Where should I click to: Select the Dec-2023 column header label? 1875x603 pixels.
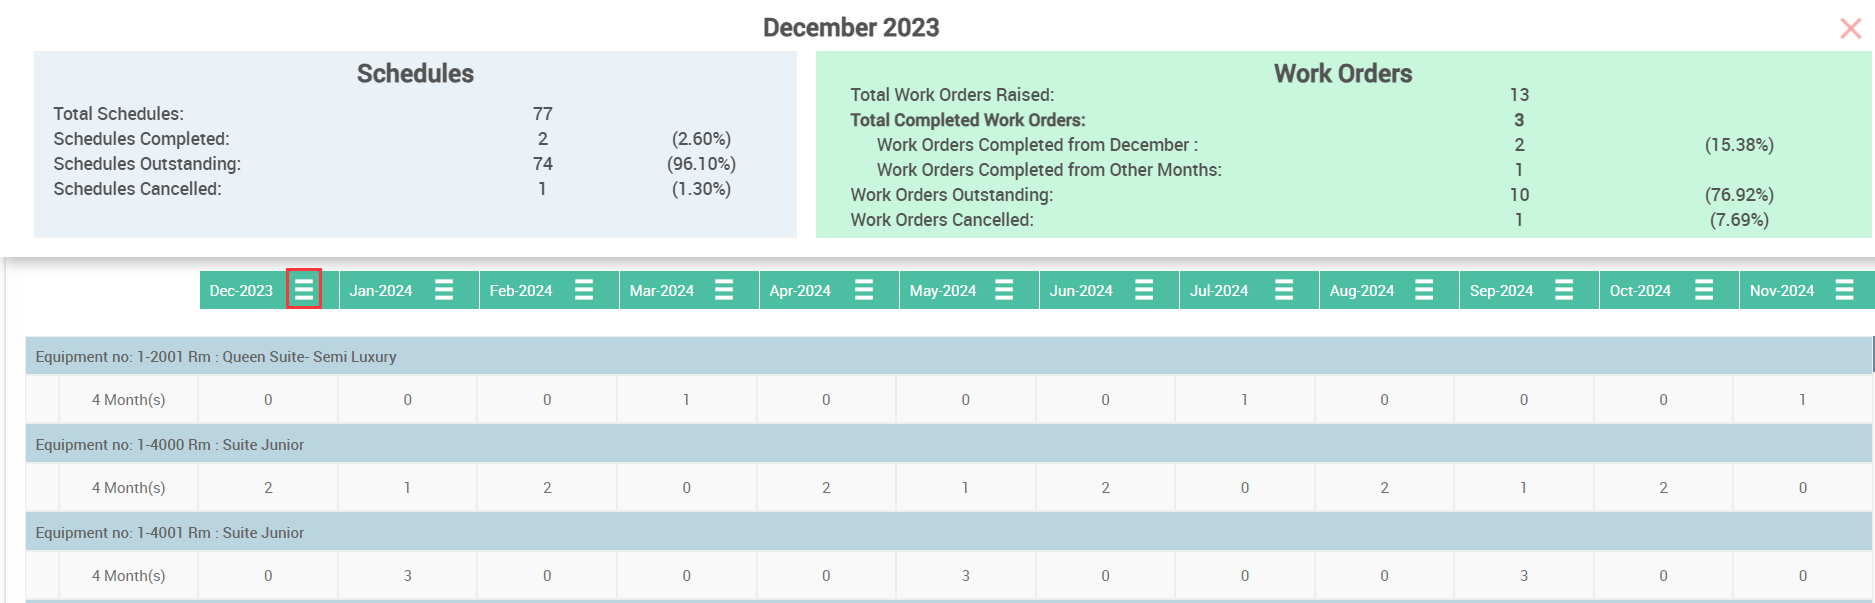(x=241, y=291)
